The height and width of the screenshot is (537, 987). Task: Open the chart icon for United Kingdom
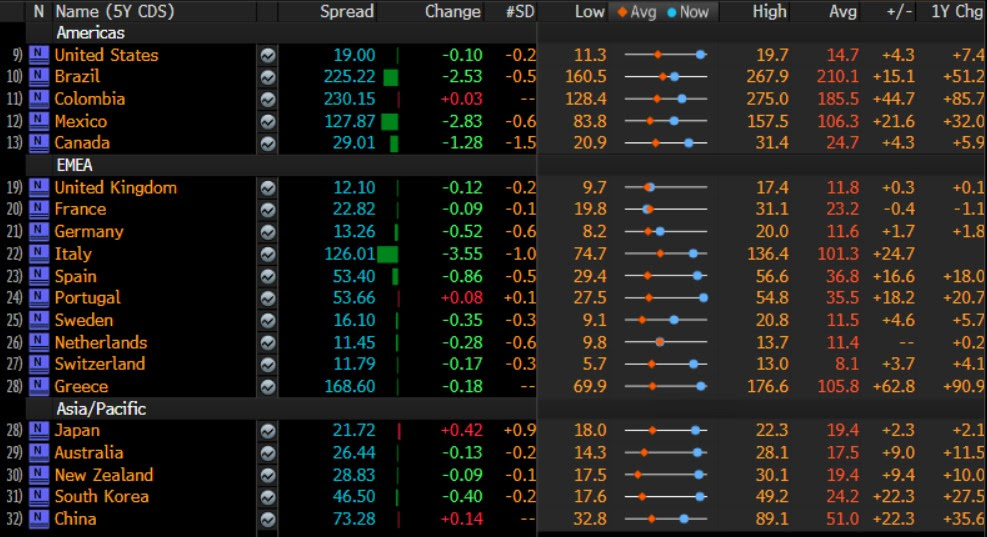(268, 188)
